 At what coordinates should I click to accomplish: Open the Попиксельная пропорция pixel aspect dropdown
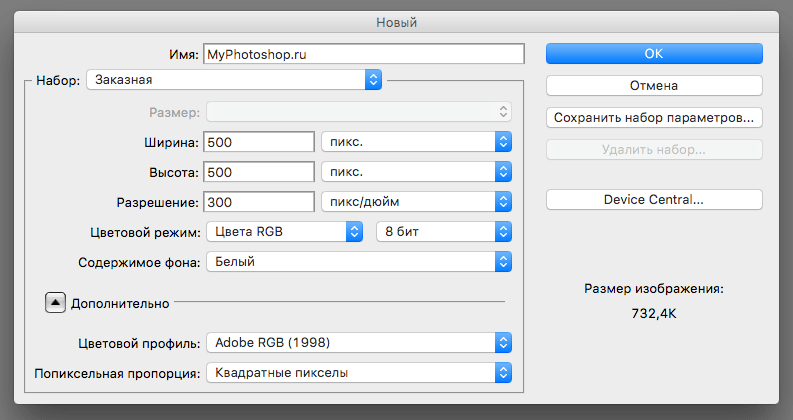click(359, 373)
